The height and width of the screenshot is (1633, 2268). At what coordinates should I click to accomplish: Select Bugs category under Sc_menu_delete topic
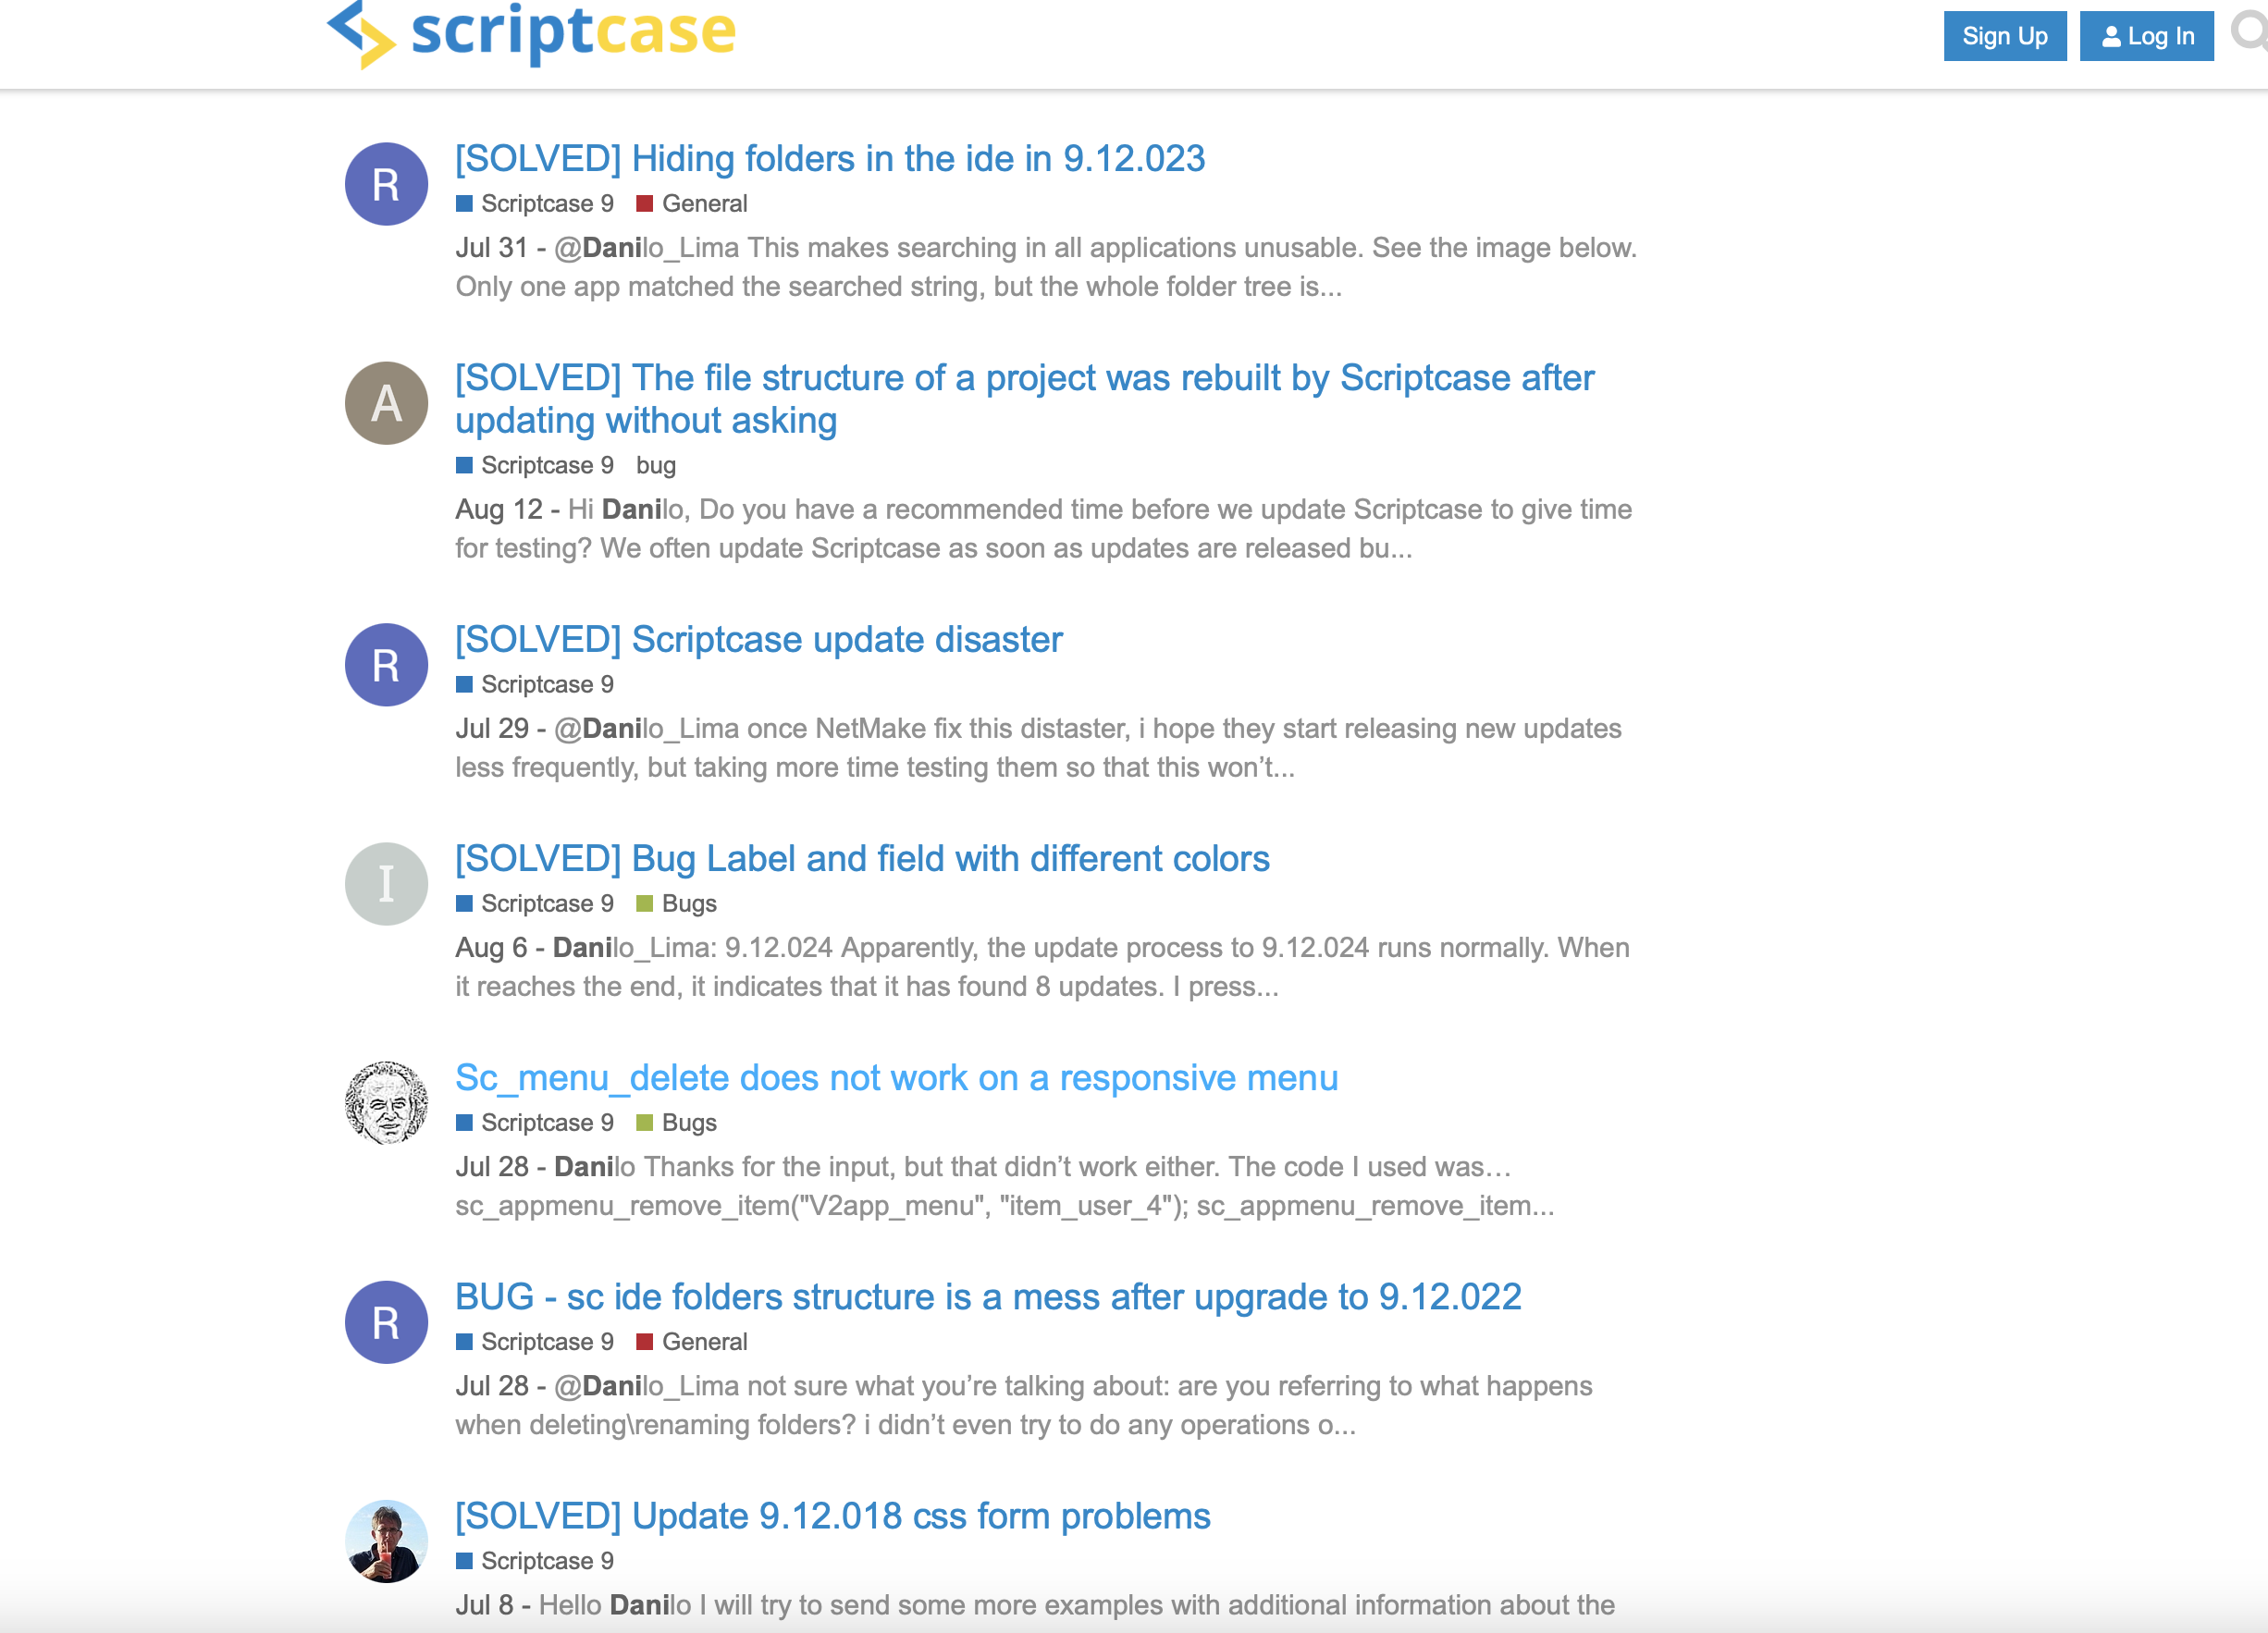click(x=688, y=1123)
